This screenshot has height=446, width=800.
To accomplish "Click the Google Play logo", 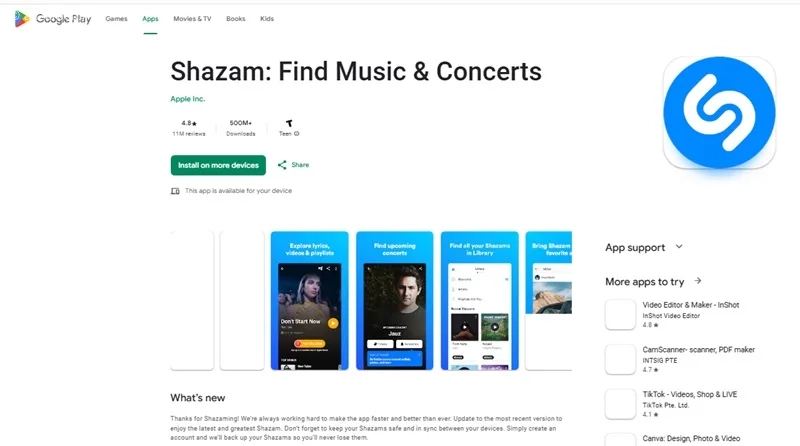I will point(53,19).
